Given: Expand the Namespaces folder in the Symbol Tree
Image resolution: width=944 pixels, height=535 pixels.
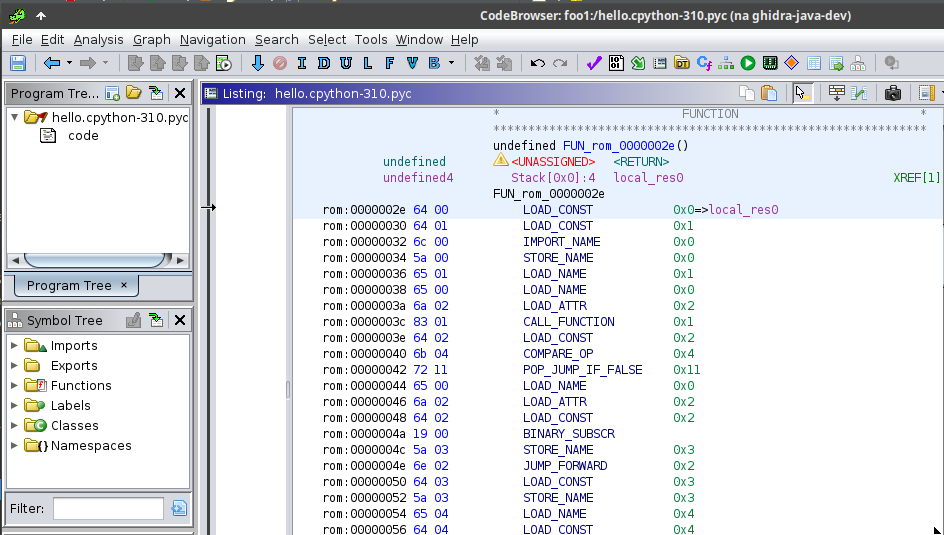Looking at the screenshot, I should click(14, 445).
